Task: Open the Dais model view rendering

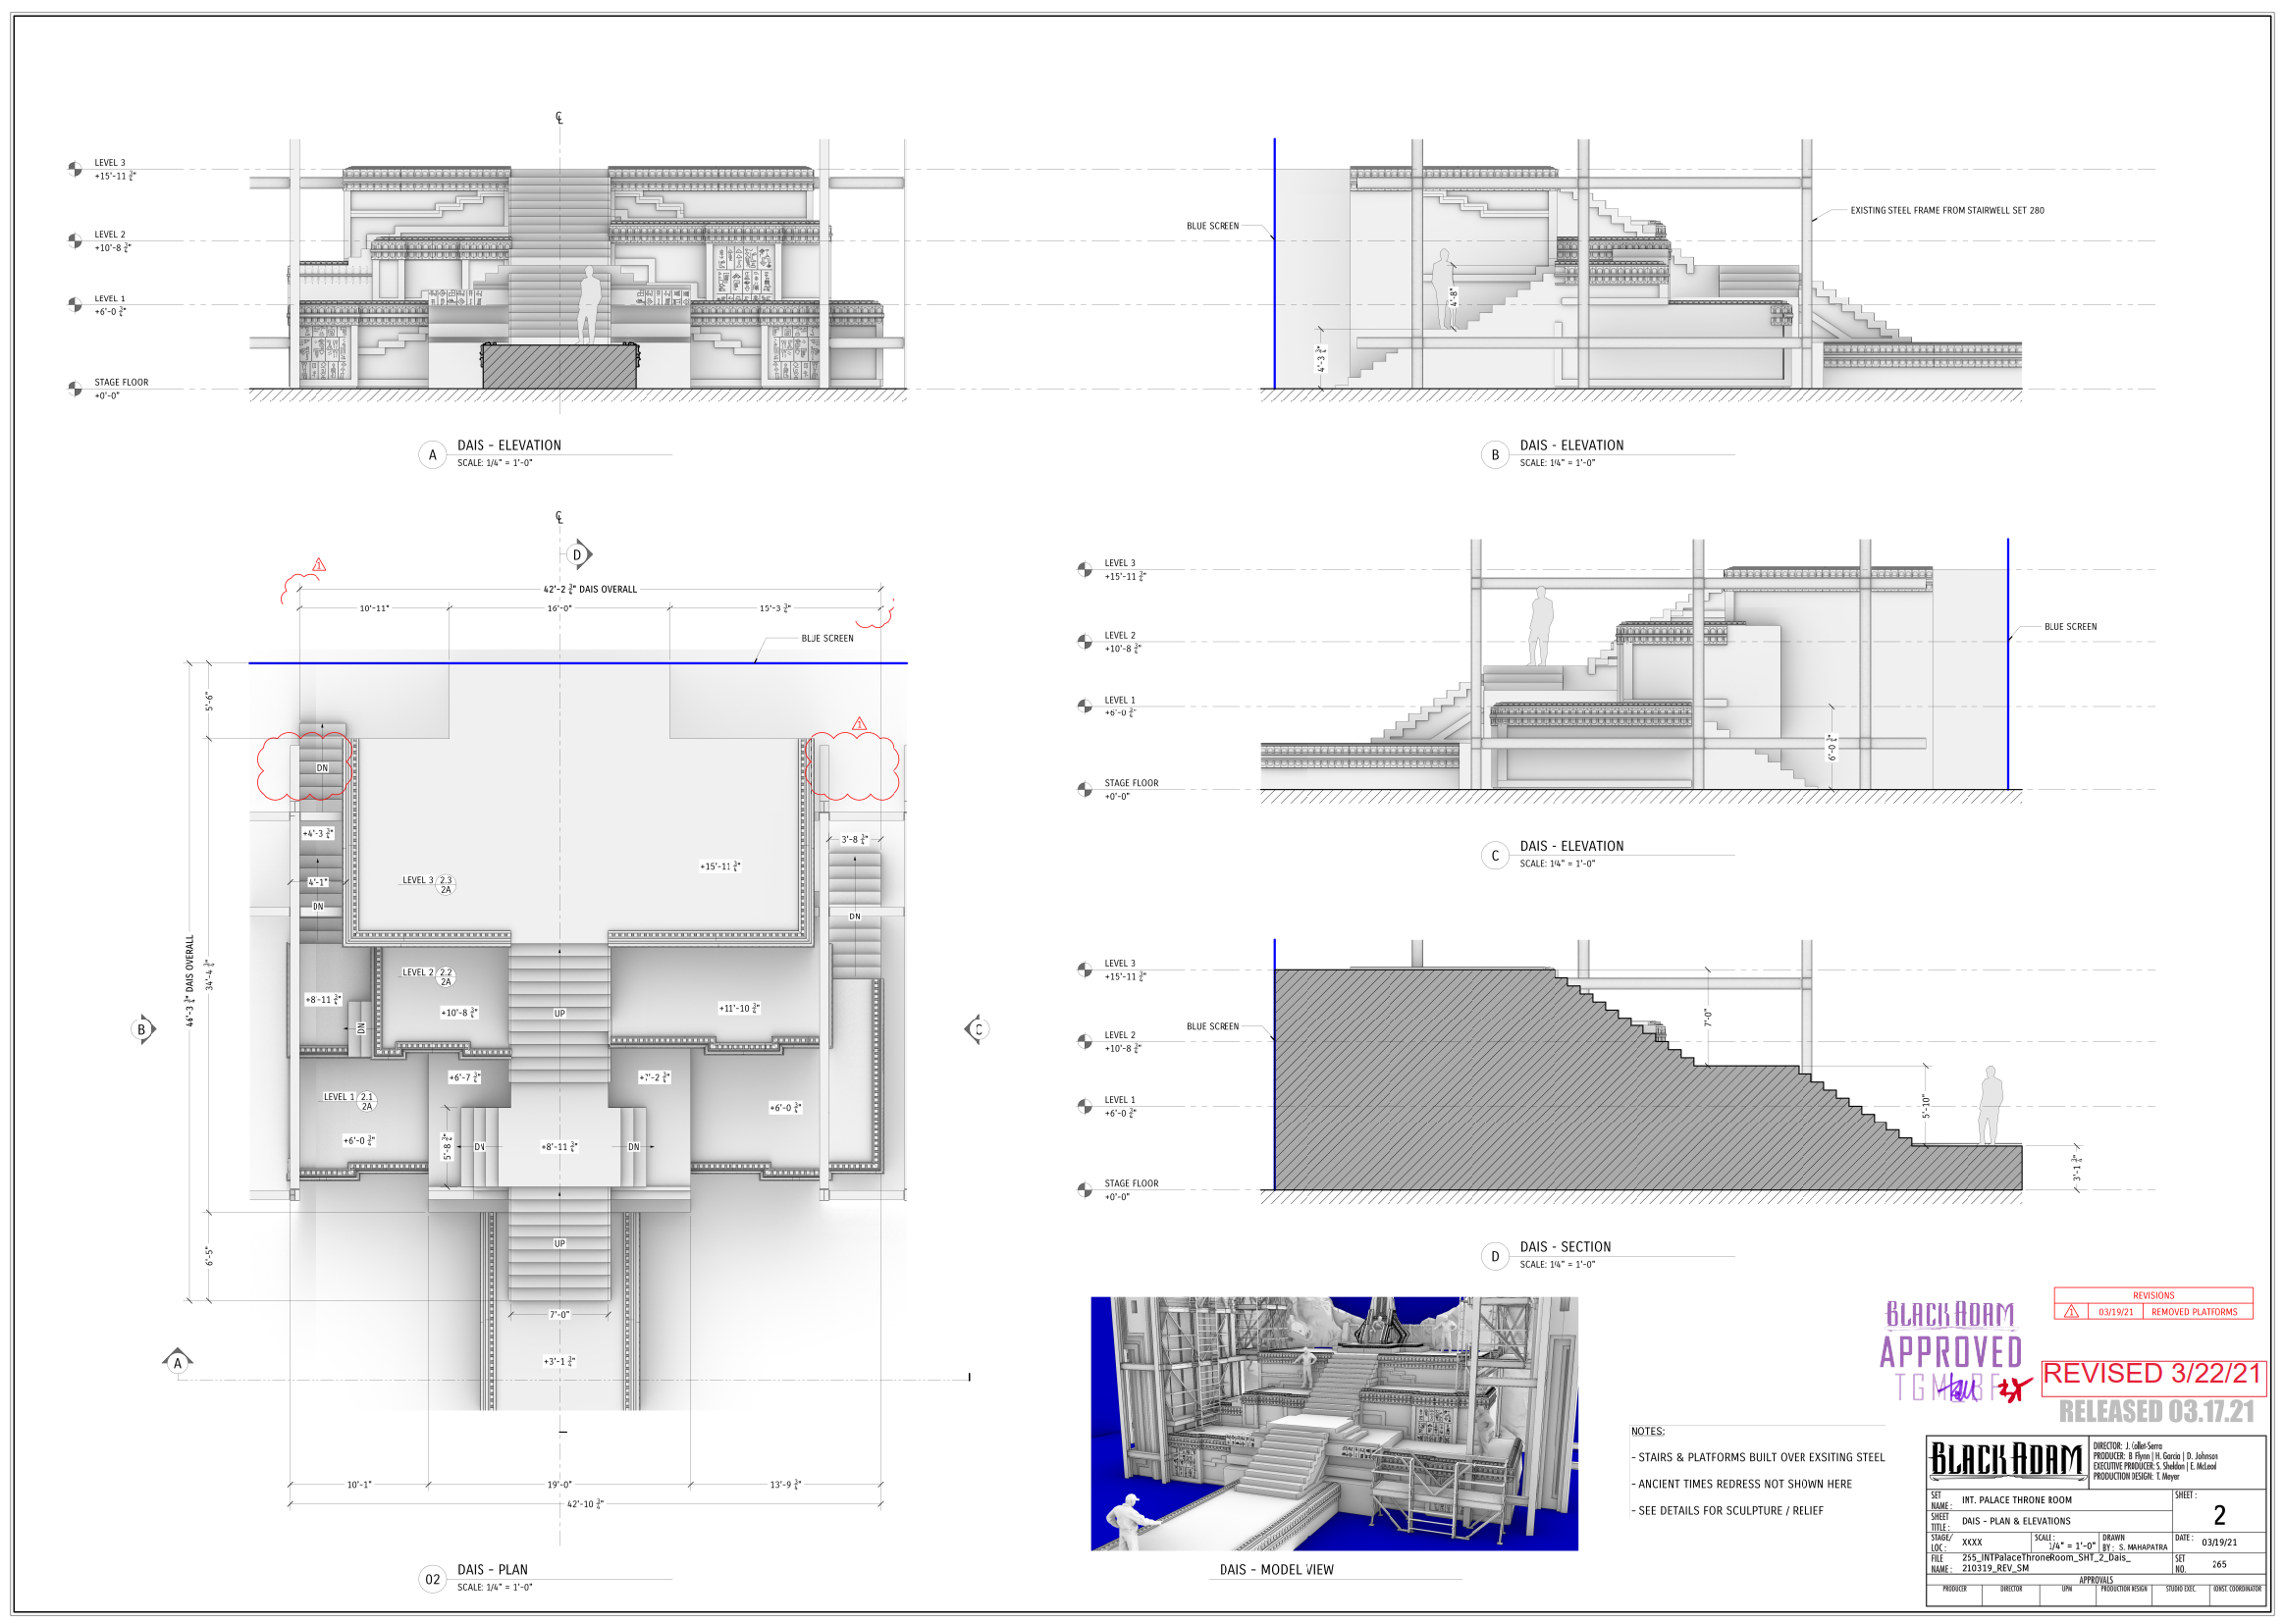Action: tap(1334, 1423)
